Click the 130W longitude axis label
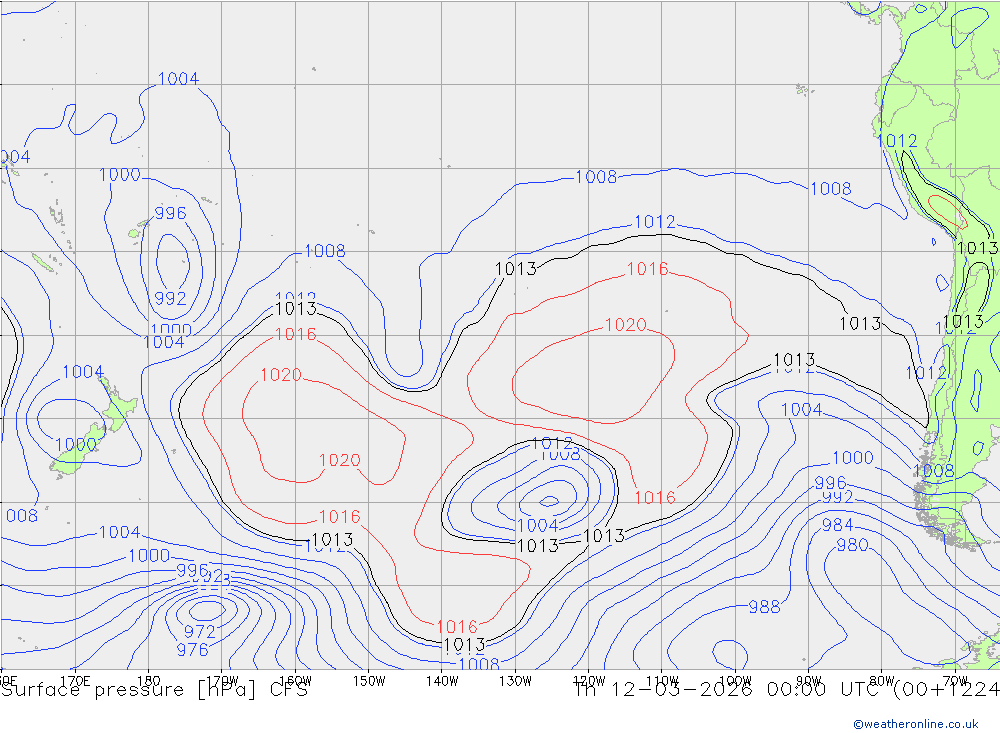 tap(515, 681)
